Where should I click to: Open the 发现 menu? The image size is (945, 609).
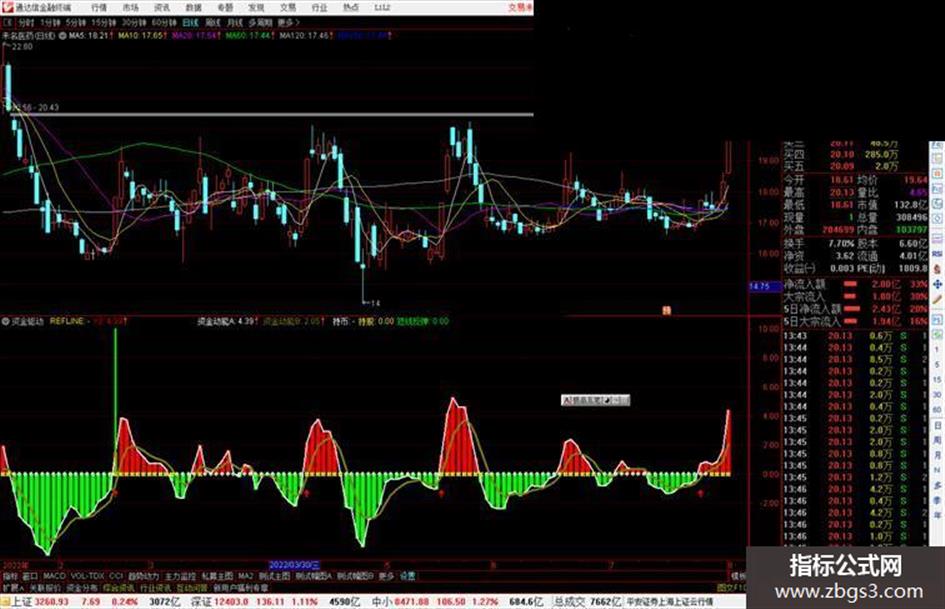coord(256,7)
